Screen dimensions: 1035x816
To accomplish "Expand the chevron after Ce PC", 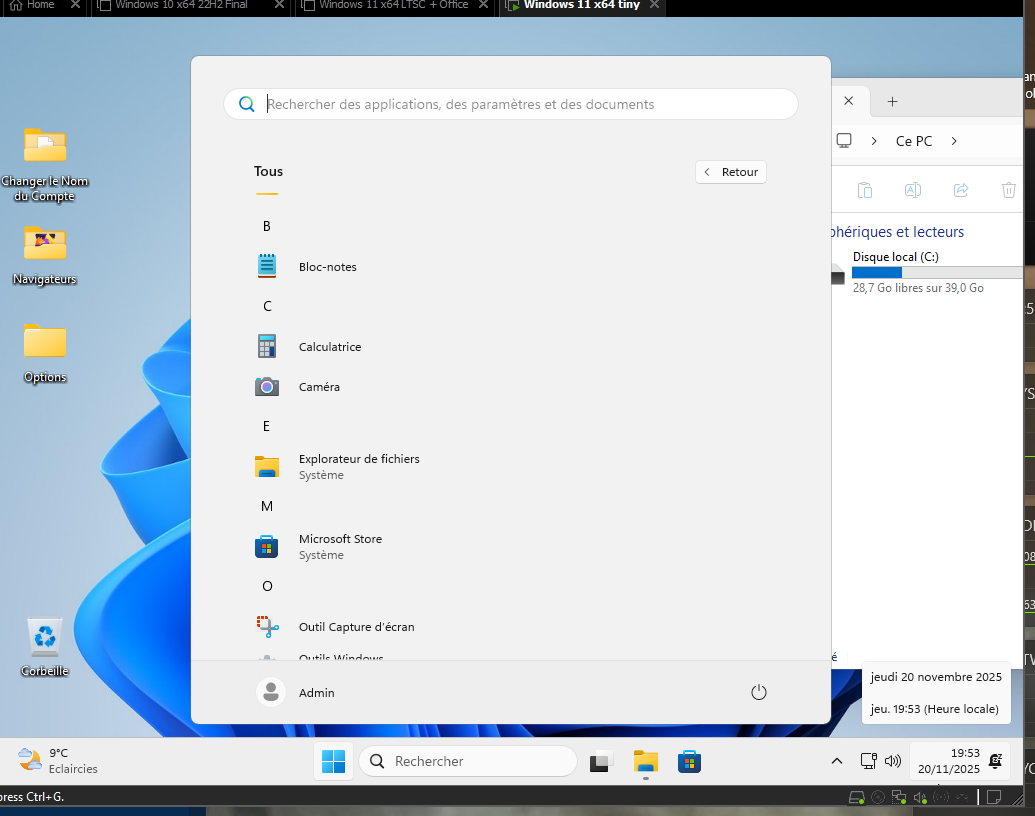I will [954, 141].
